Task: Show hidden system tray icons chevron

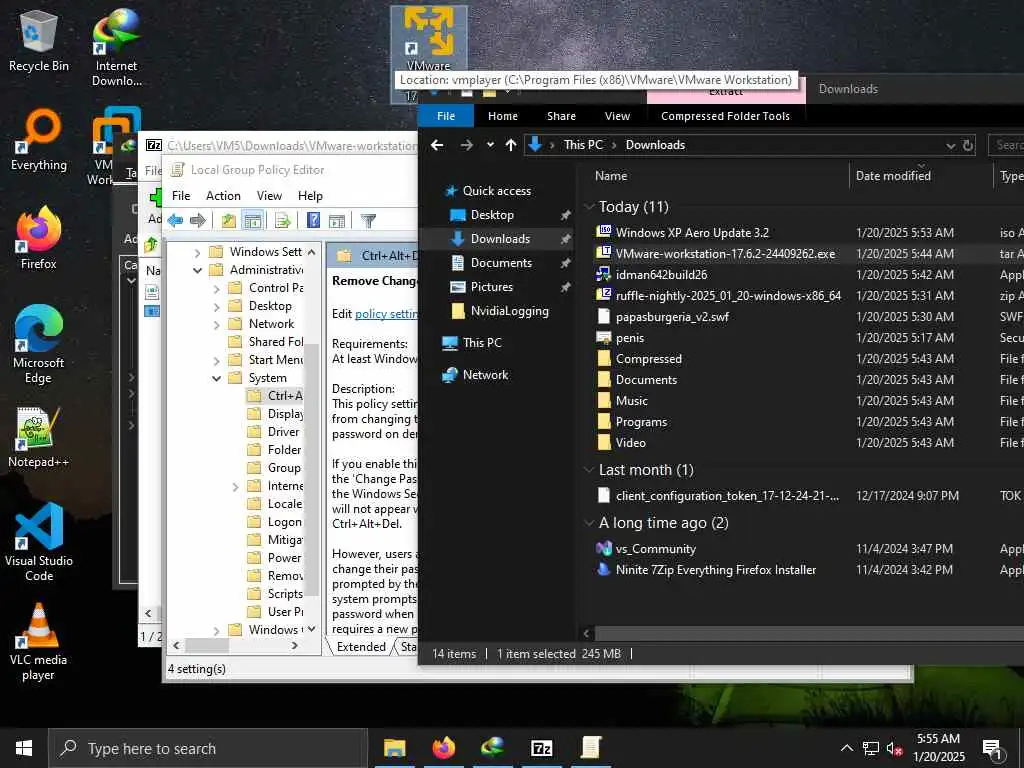Action: [x=846, y=748]
